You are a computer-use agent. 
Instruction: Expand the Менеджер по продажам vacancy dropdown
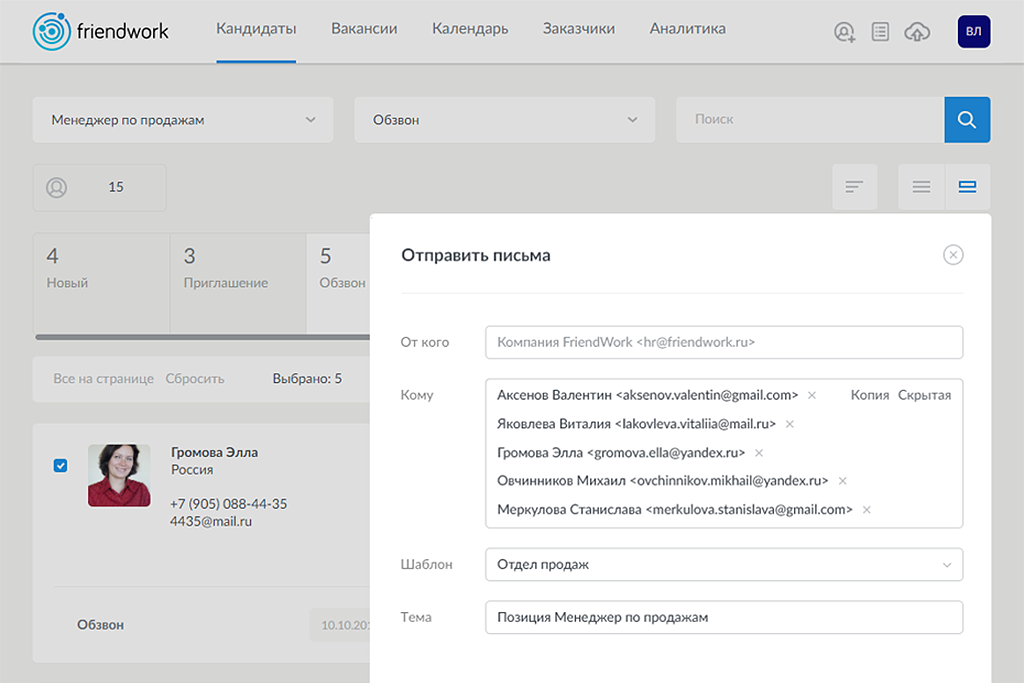point(183,120)
